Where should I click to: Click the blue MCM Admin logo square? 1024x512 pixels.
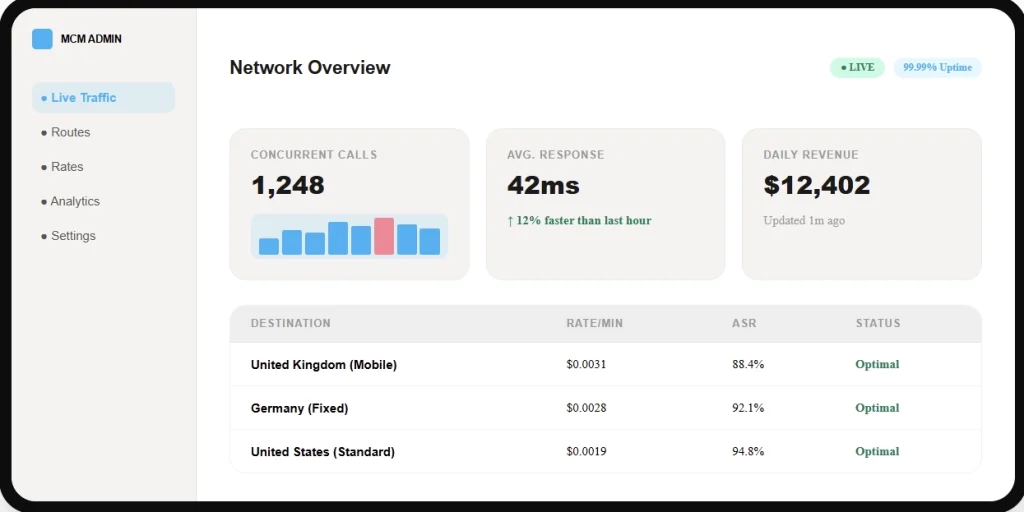click(42, 39)
